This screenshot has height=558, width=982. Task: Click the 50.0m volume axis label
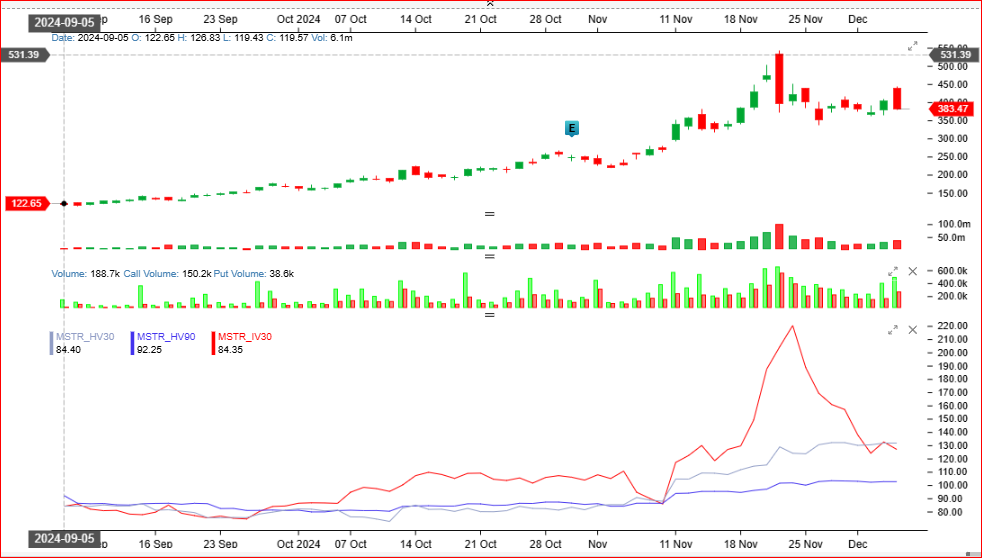coord(951,238)
